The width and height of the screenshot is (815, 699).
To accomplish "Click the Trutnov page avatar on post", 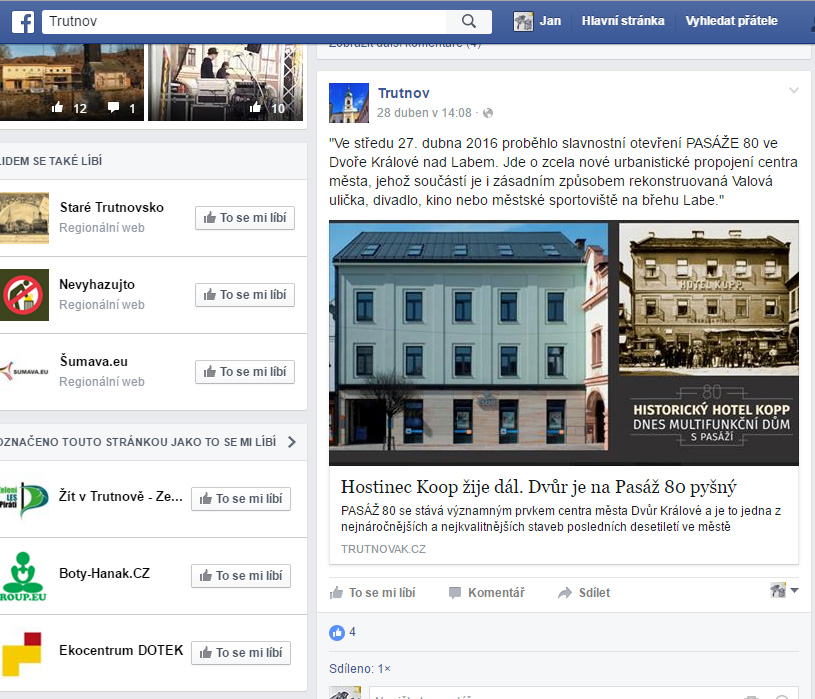I will [x=349, y=103].
